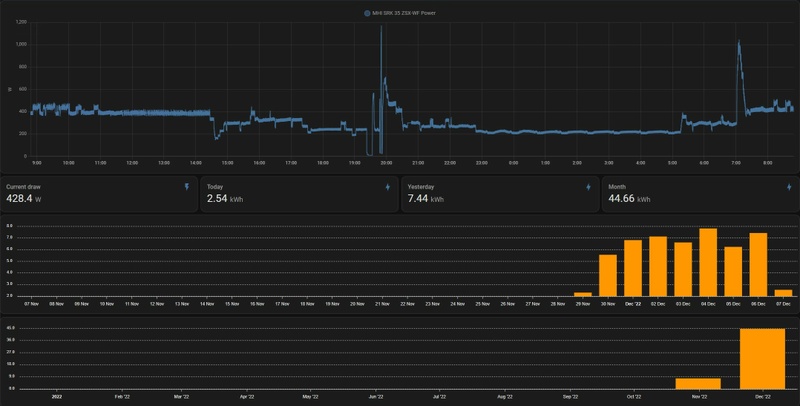Click the 8:00 label on the power time axis
The width and height of the screenshot is (800, 406).
point(767,163)
